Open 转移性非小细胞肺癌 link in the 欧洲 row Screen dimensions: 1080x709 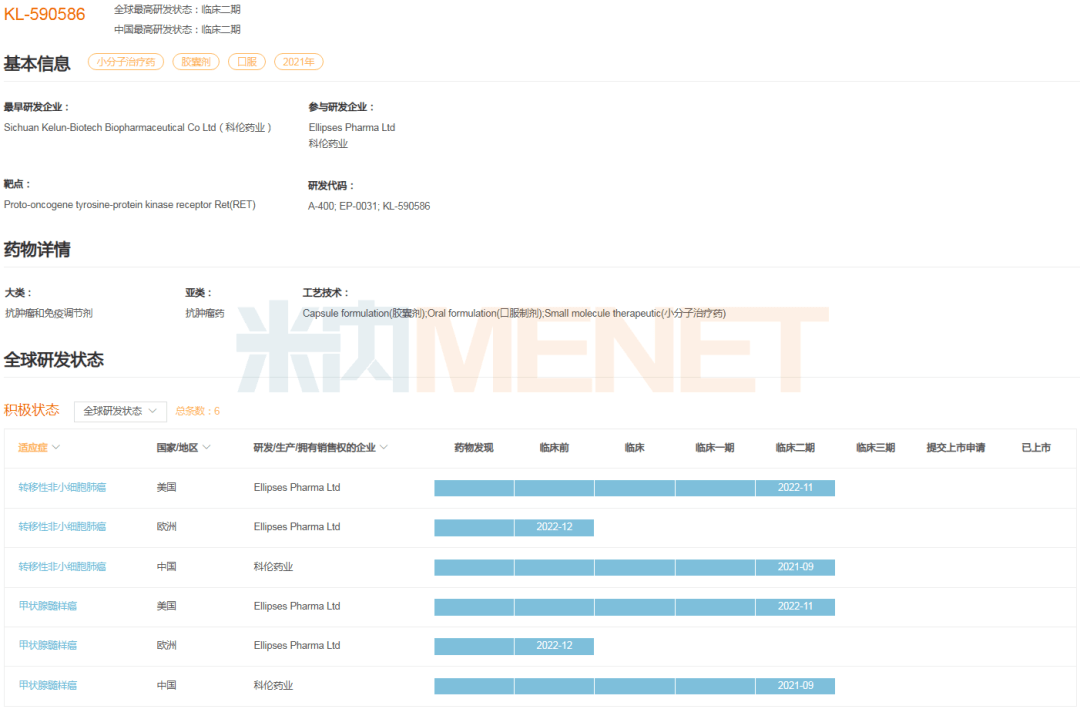[x=62, y=527]
